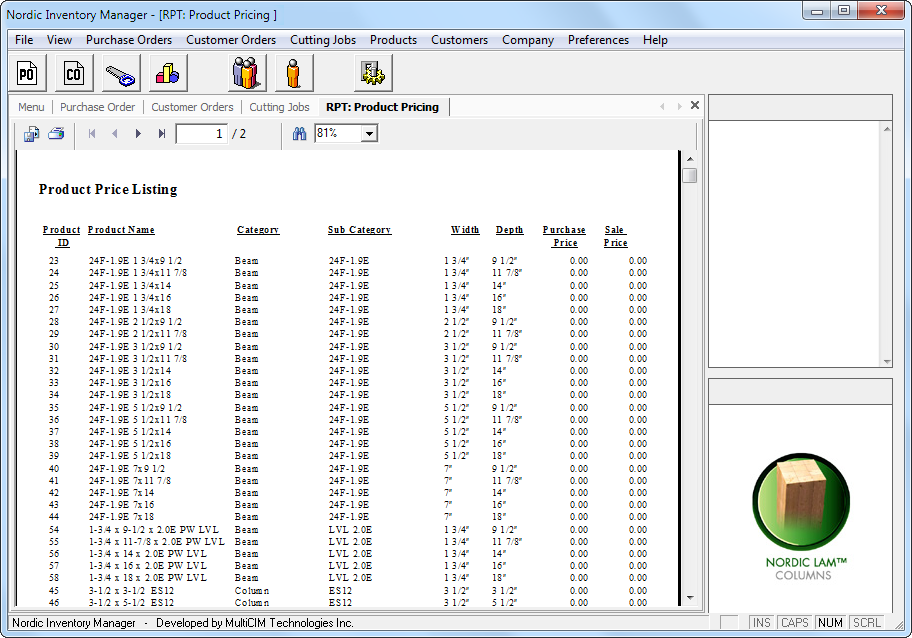Expand the 81% zoom level dropdown
912x638 pixels.
pos(369,134)
